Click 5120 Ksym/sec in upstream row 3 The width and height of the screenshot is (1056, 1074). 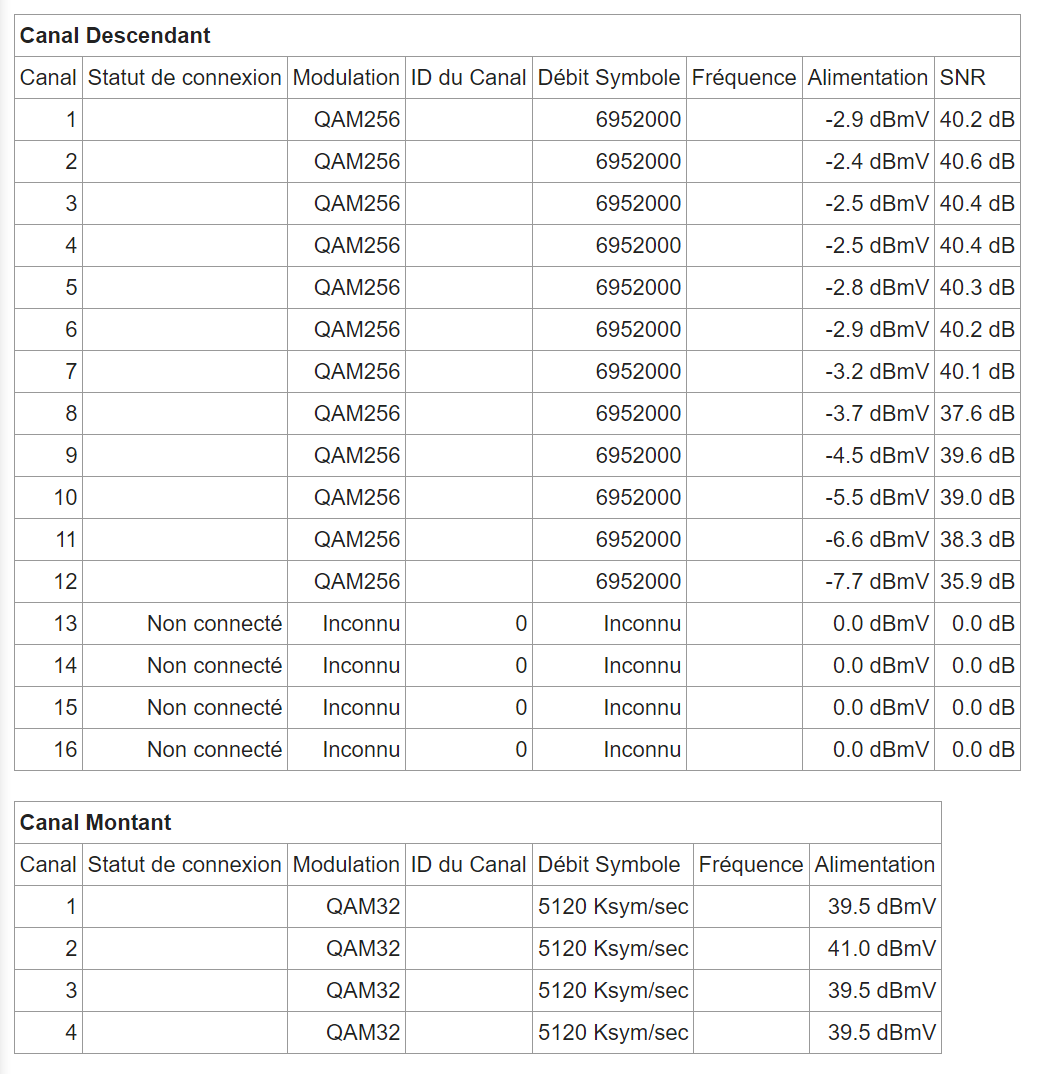point(613,990)
